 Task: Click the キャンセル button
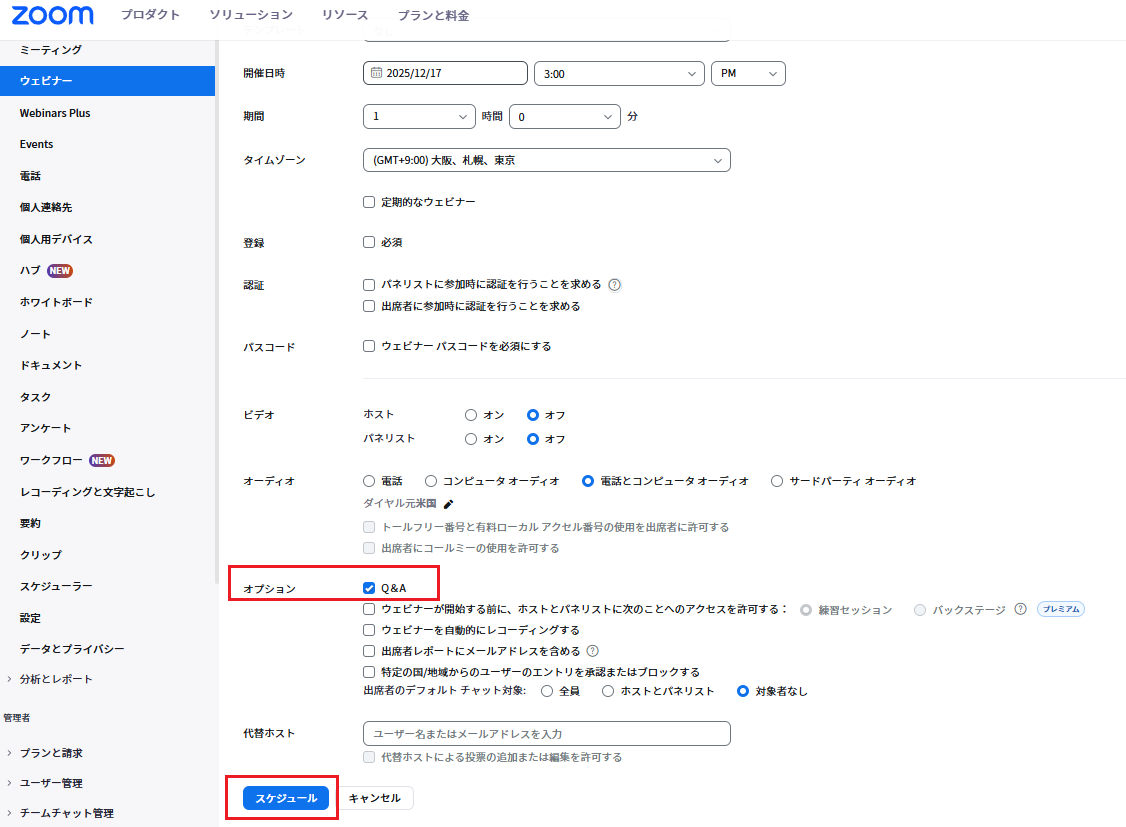click(374, 798)
